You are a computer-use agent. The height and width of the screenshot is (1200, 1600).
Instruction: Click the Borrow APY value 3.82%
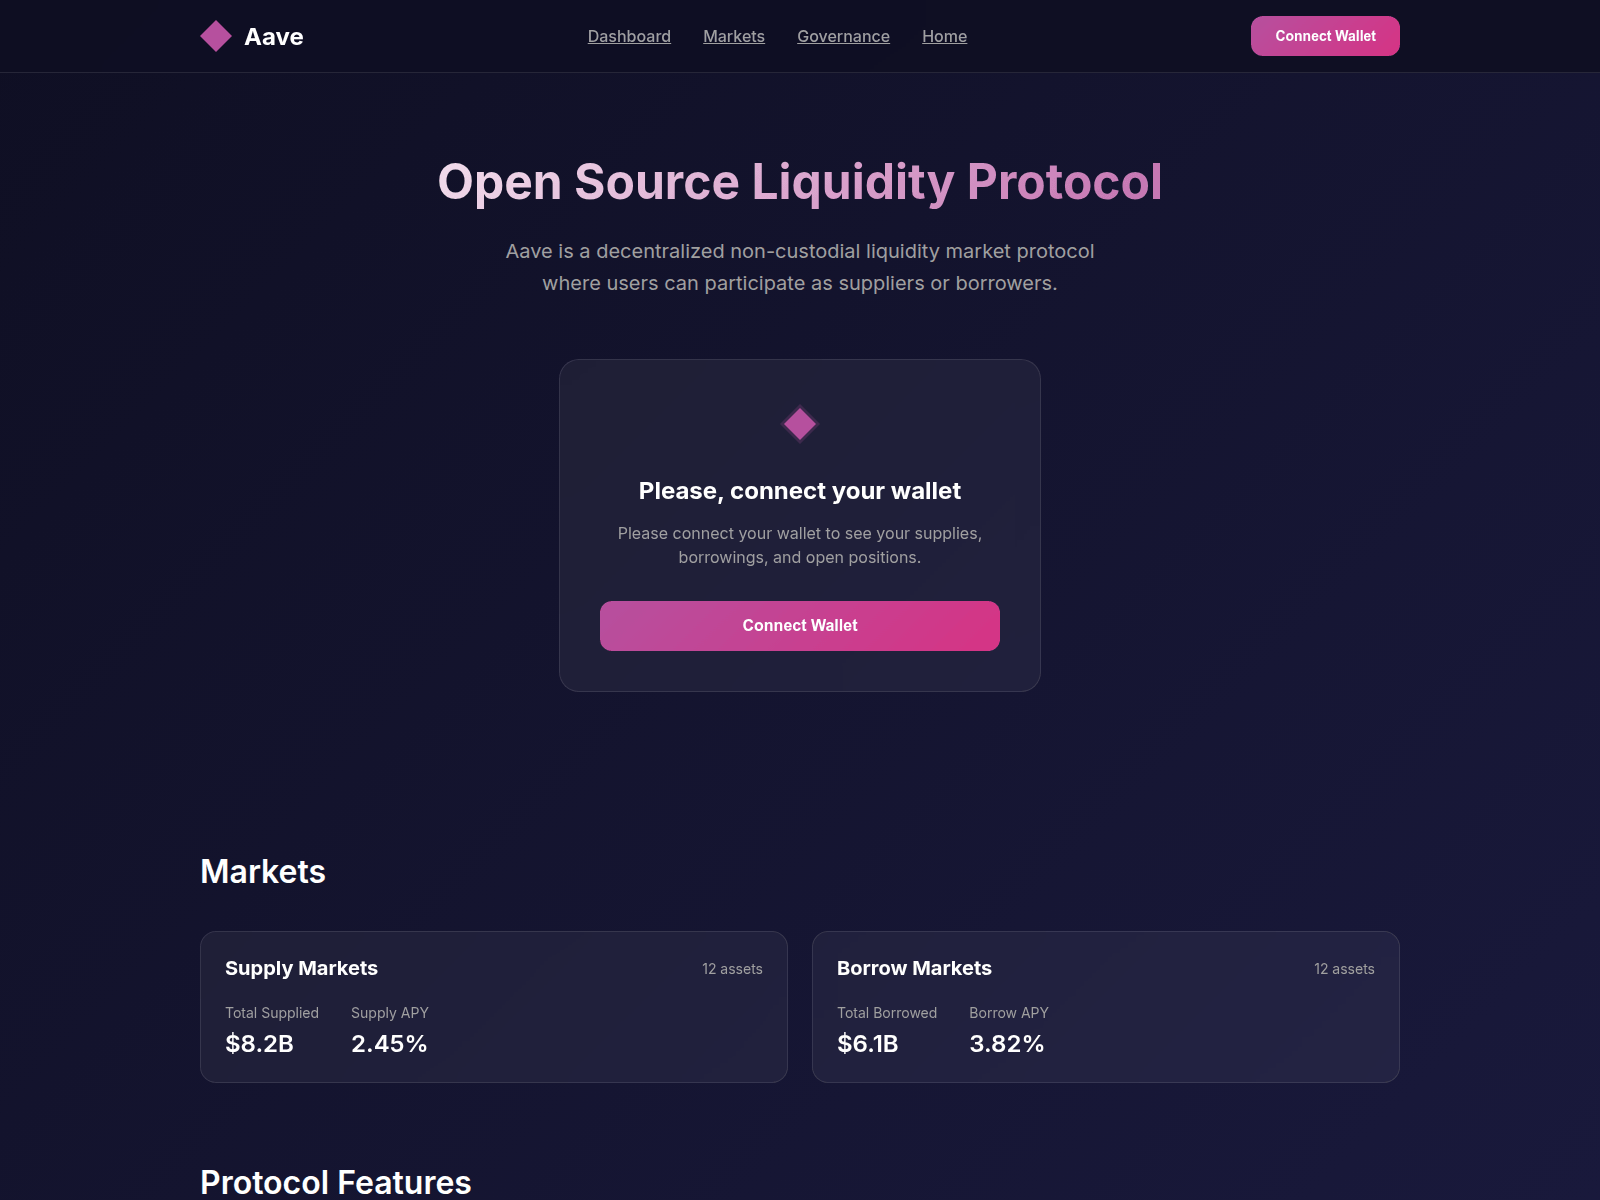click(x=1006, y=1044)
